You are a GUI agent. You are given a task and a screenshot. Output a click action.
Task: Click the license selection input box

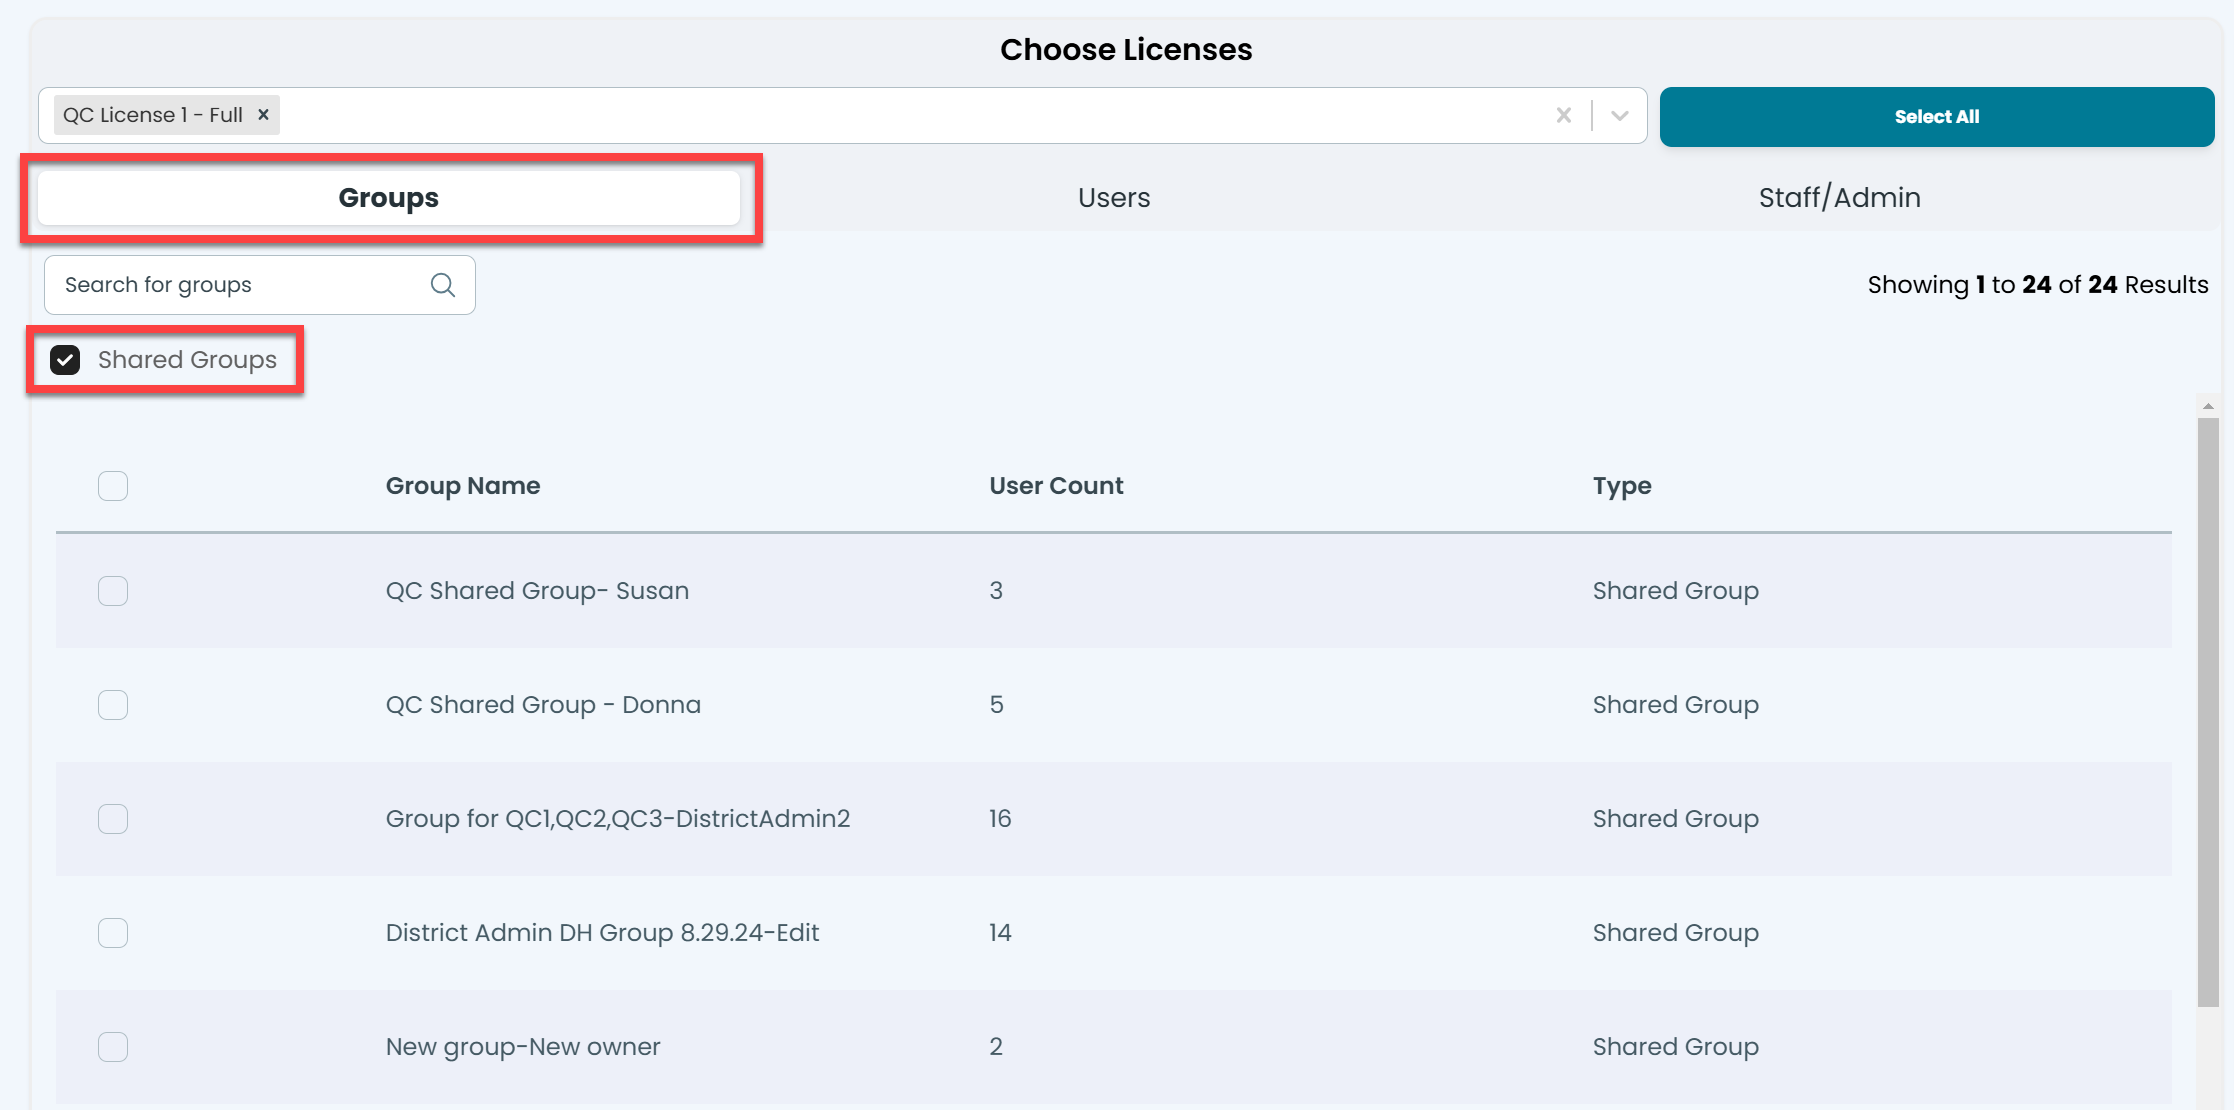pyautogui.click(x=843, y=116)
